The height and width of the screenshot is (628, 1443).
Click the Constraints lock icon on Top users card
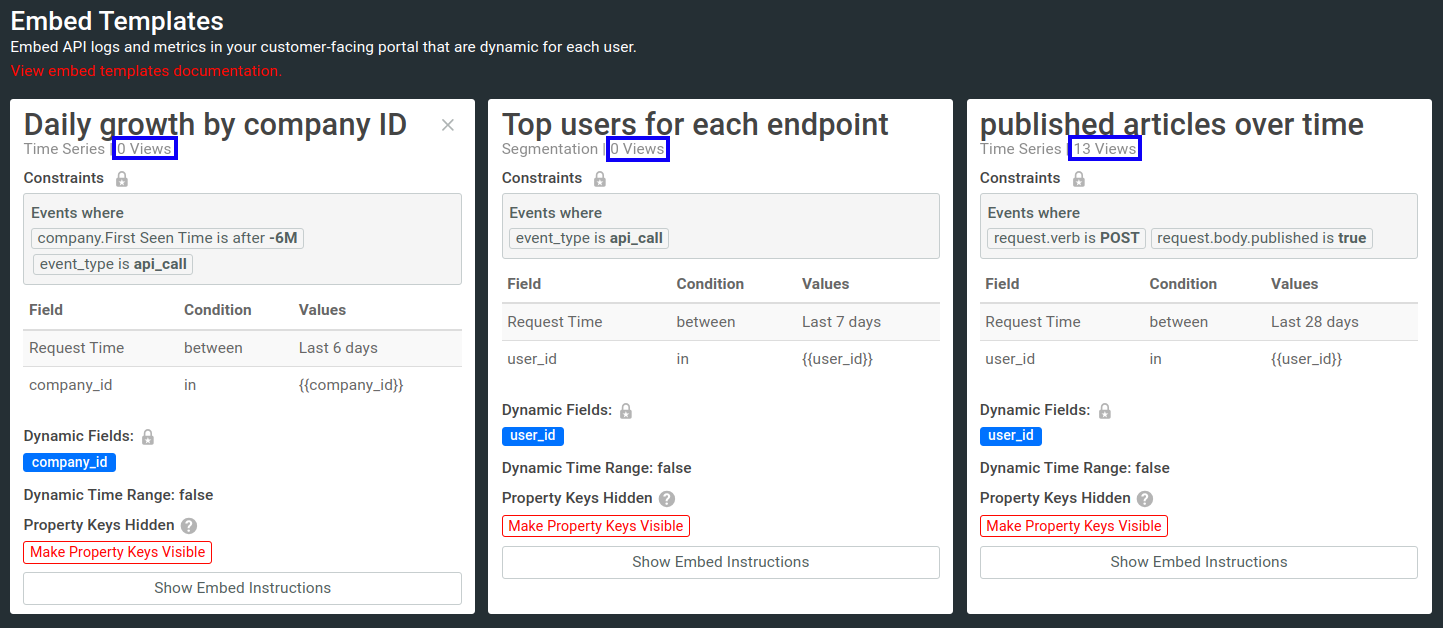tap(599, 178)
